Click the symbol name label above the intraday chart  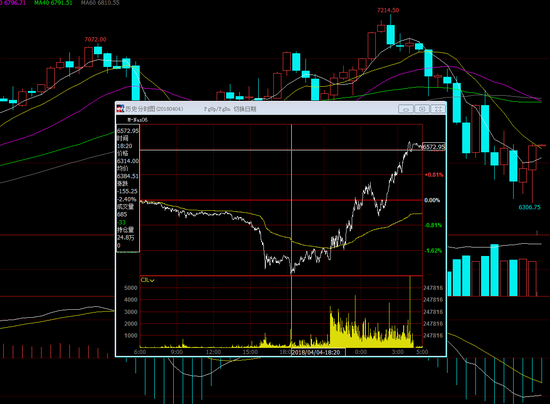tap(137, 120)
